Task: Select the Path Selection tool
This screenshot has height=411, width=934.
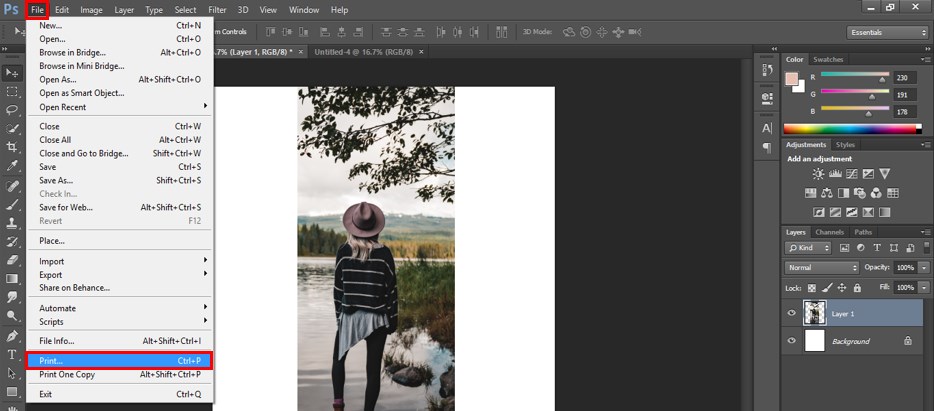Action: (x=12, y=373)
